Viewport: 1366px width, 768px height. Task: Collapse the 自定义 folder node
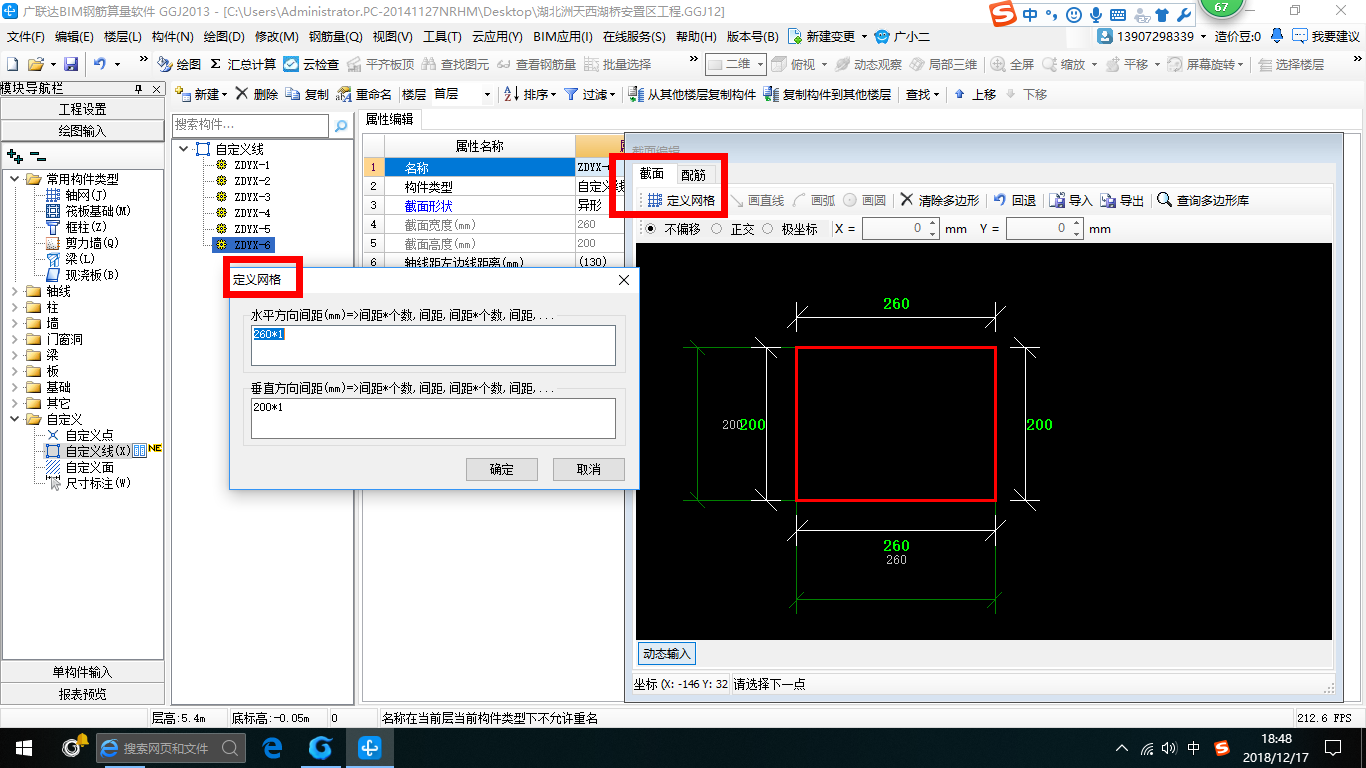pos(14,419)
